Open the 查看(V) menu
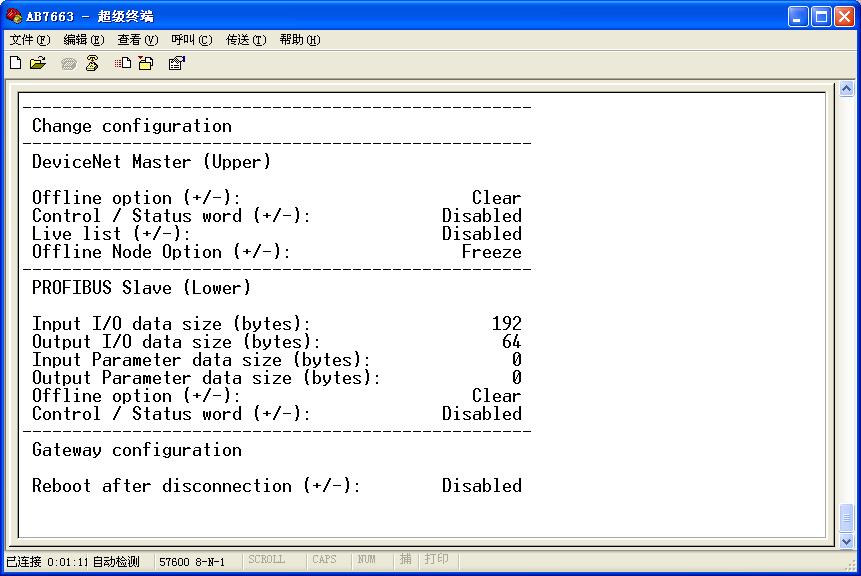 [x=137, y=40]
